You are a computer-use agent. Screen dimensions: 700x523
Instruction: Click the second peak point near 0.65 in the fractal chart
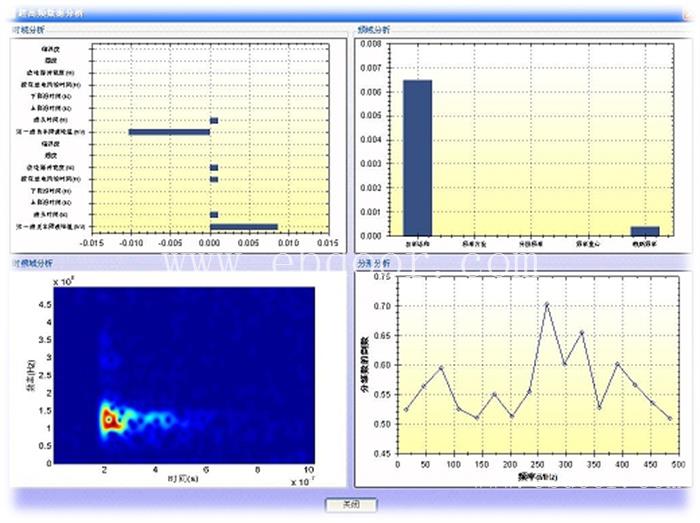tap(582, 332)
